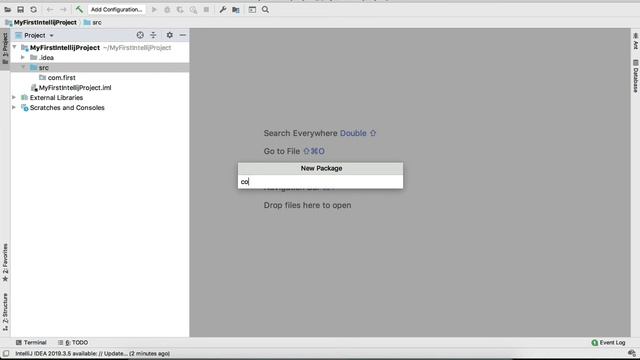The height and width of the screenshot is (360, 640).
Task: Open the Add Configuration selector
Action: point(116,9)
